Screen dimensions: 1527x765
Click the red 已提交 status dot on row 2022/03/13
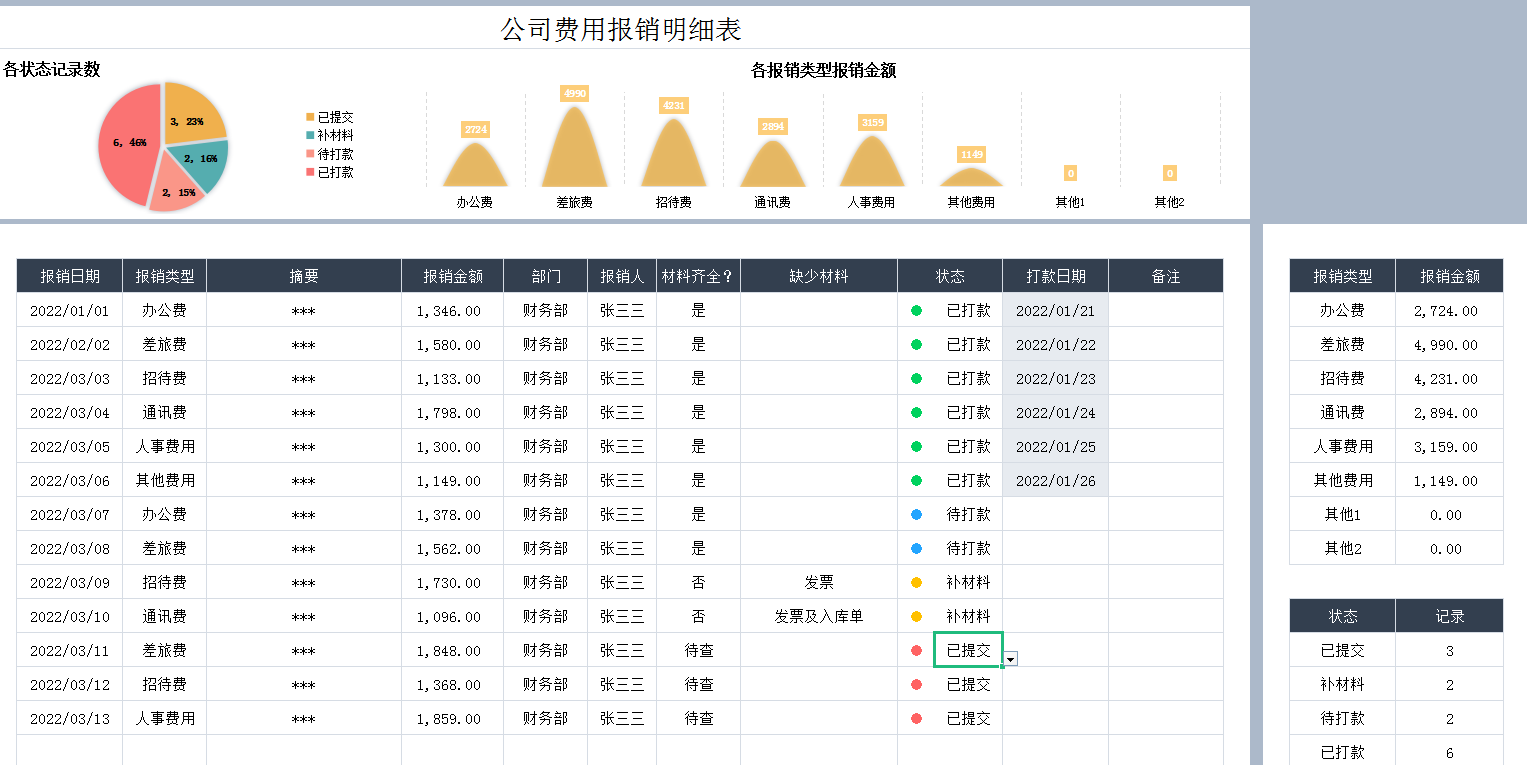(918, 717)
